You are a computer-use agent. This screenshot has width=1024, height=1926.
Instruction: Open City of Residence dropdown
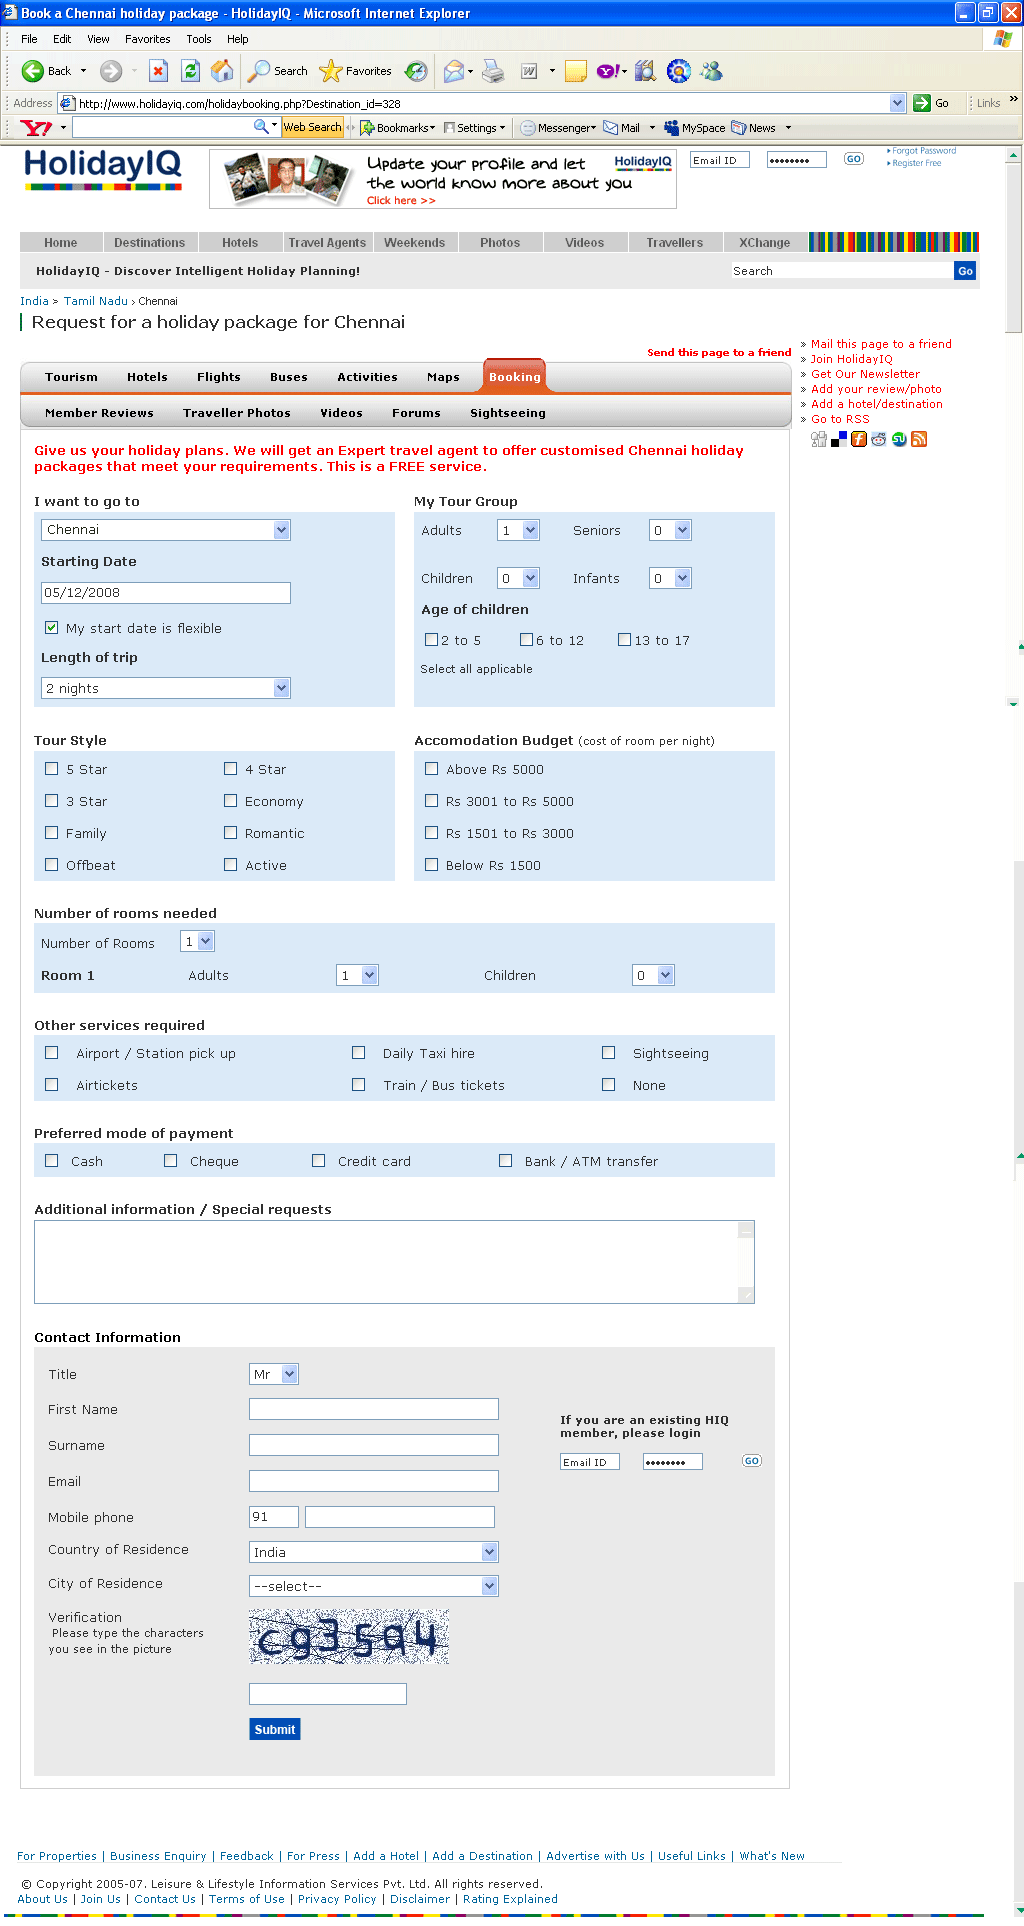pos(374,1586)
